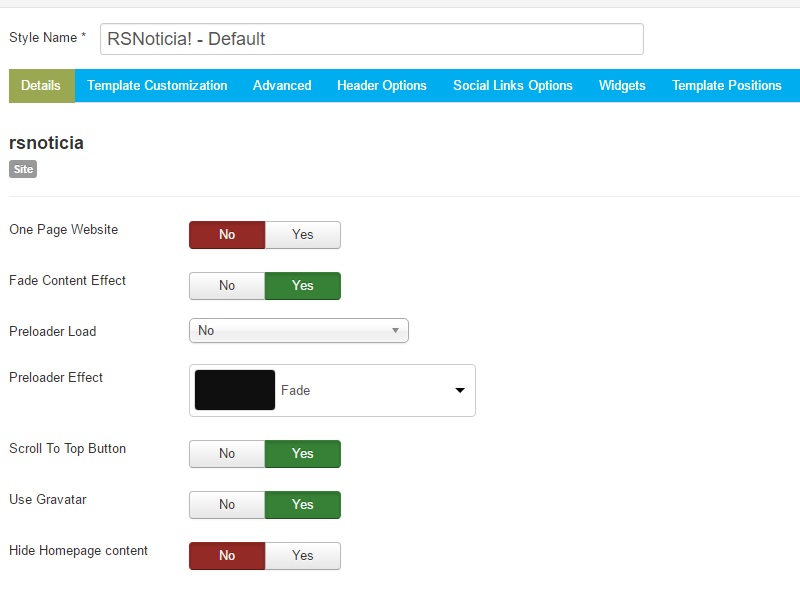Click the Style Name label
Image resolution: width=800 pixels, height=600 pixels.
point(47,37)
